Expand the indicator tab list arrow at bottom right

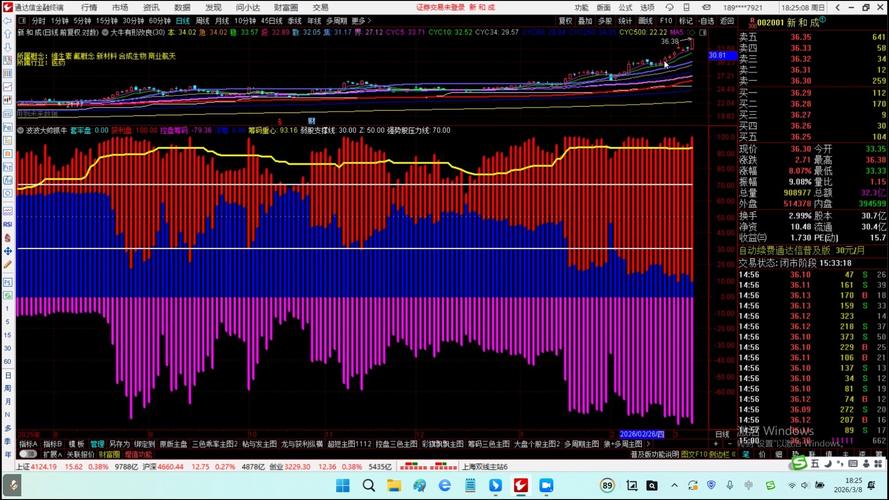(x=649, y=444)
